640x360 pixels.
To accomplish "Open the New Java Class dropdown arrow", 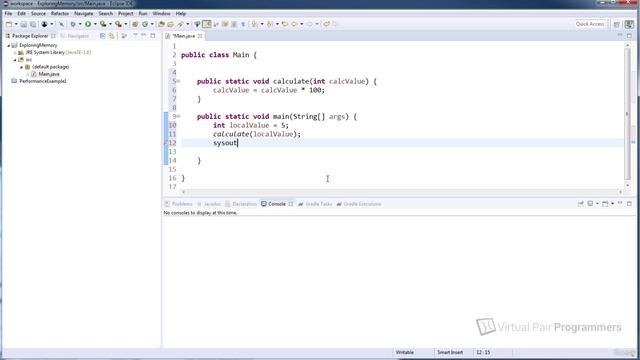I will [152, 24].
